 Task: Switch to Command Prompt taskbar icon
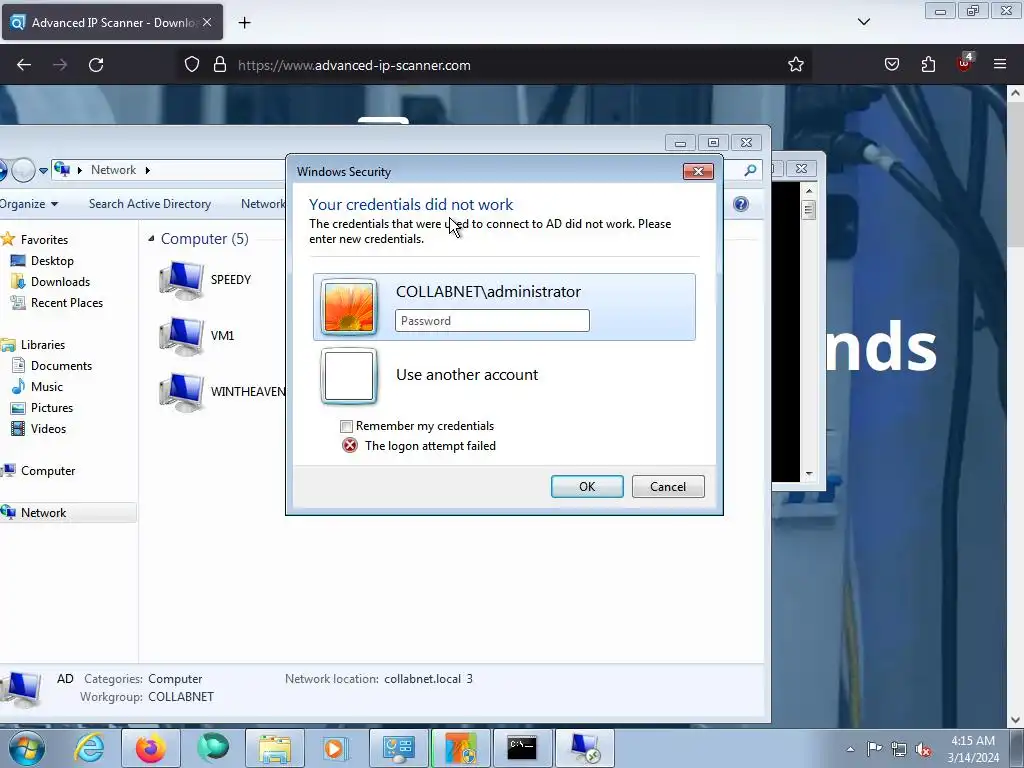point(522,748)
